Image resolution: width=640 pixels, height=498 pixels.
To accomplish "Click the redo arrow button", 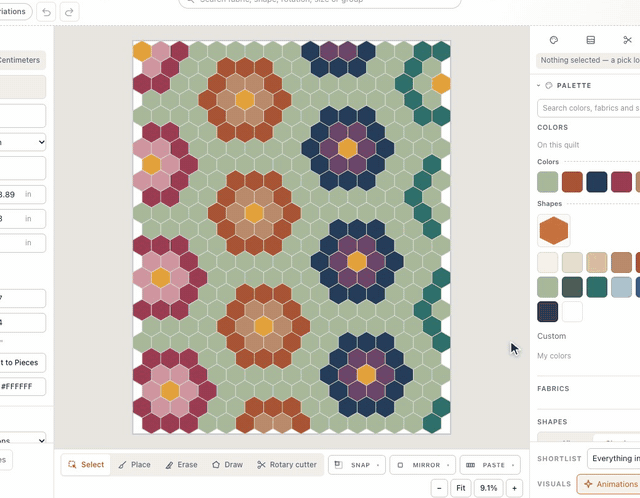I will coord(69,12).
